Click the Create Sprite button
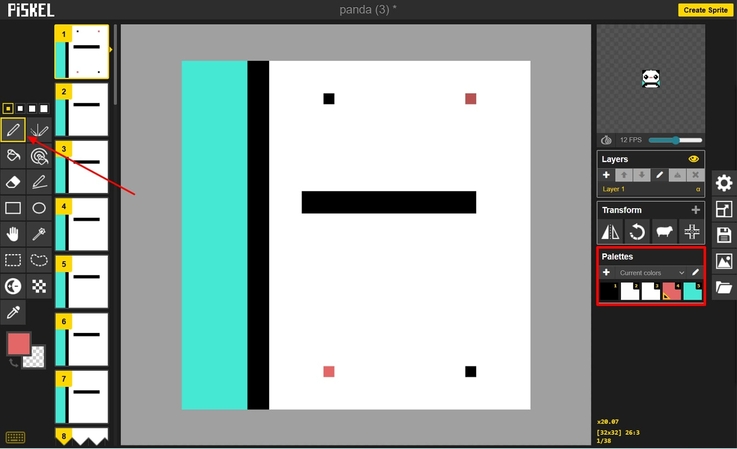This screenshot has height=449, width=737. pyautogui.click(x=705, y=10)
